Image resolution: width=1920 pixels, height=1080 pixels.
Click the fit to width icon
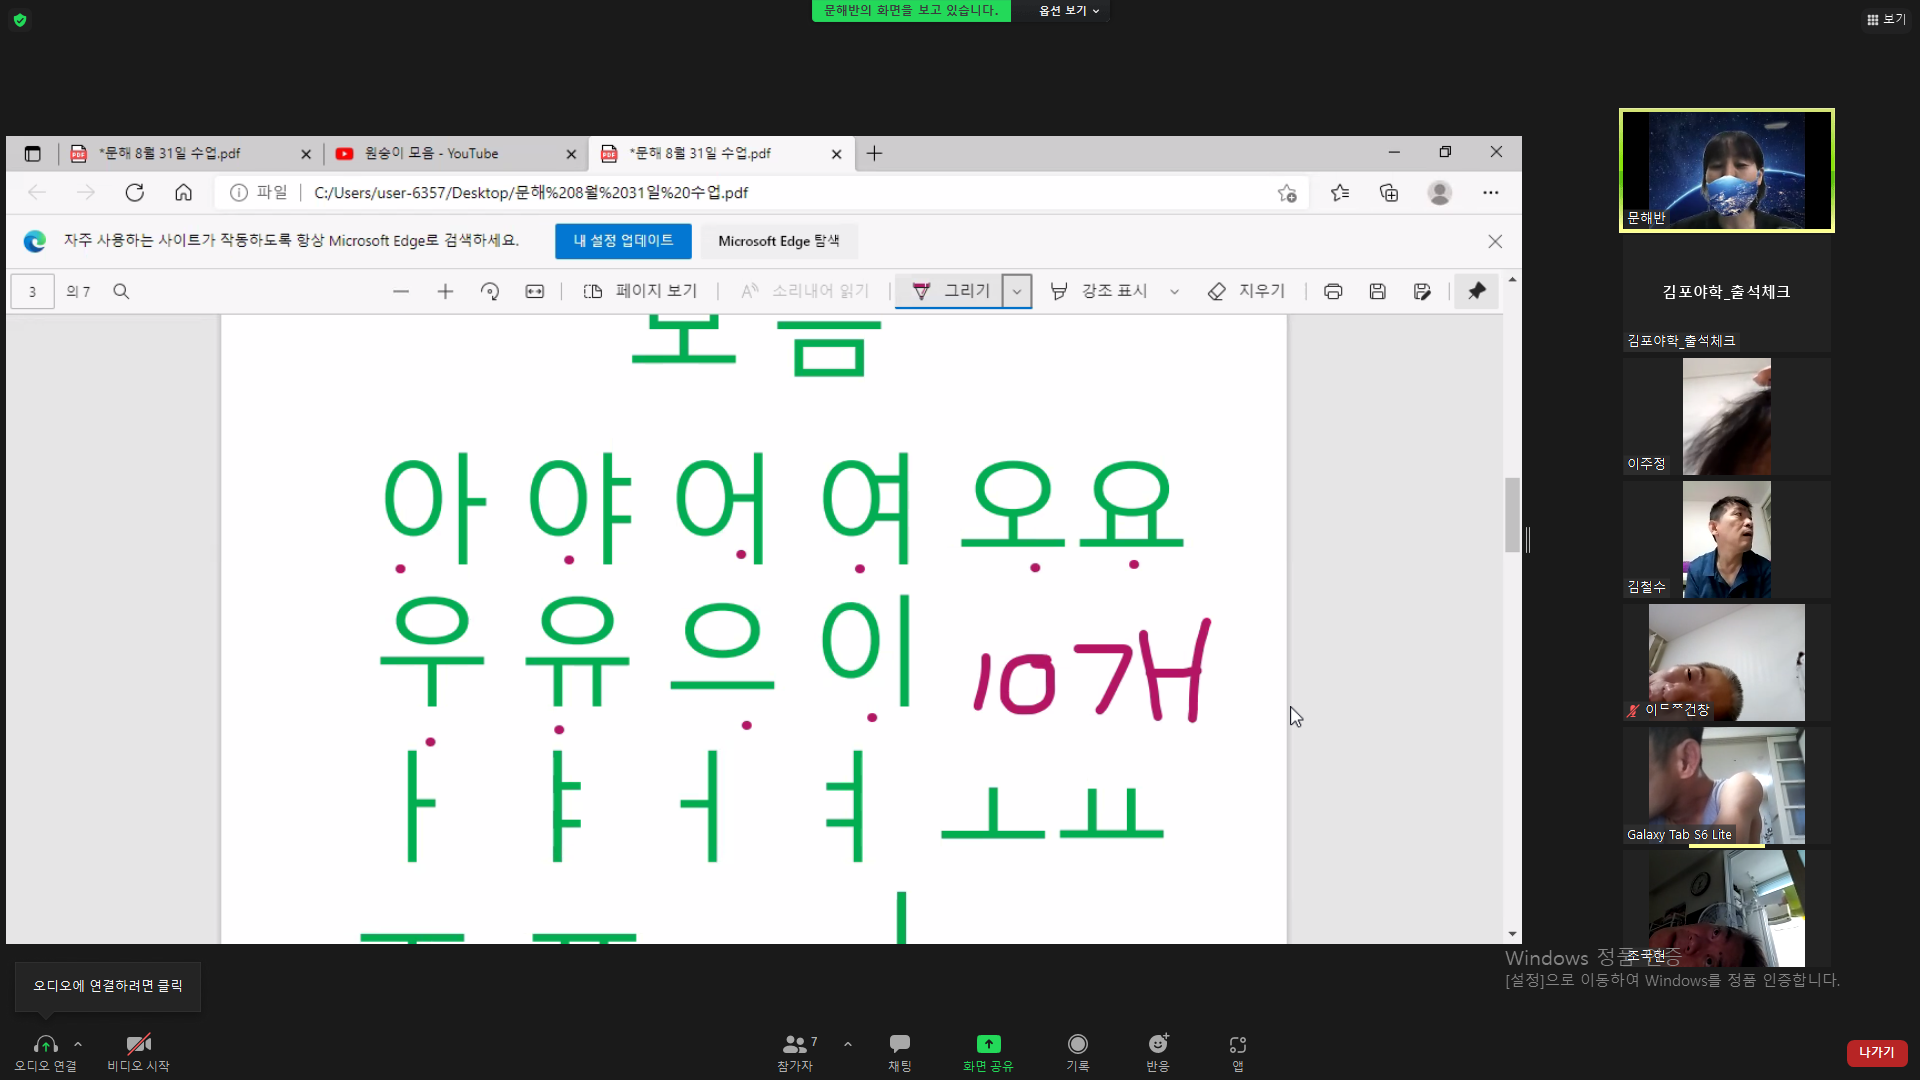pyautogui.click(x=535, y=291)
